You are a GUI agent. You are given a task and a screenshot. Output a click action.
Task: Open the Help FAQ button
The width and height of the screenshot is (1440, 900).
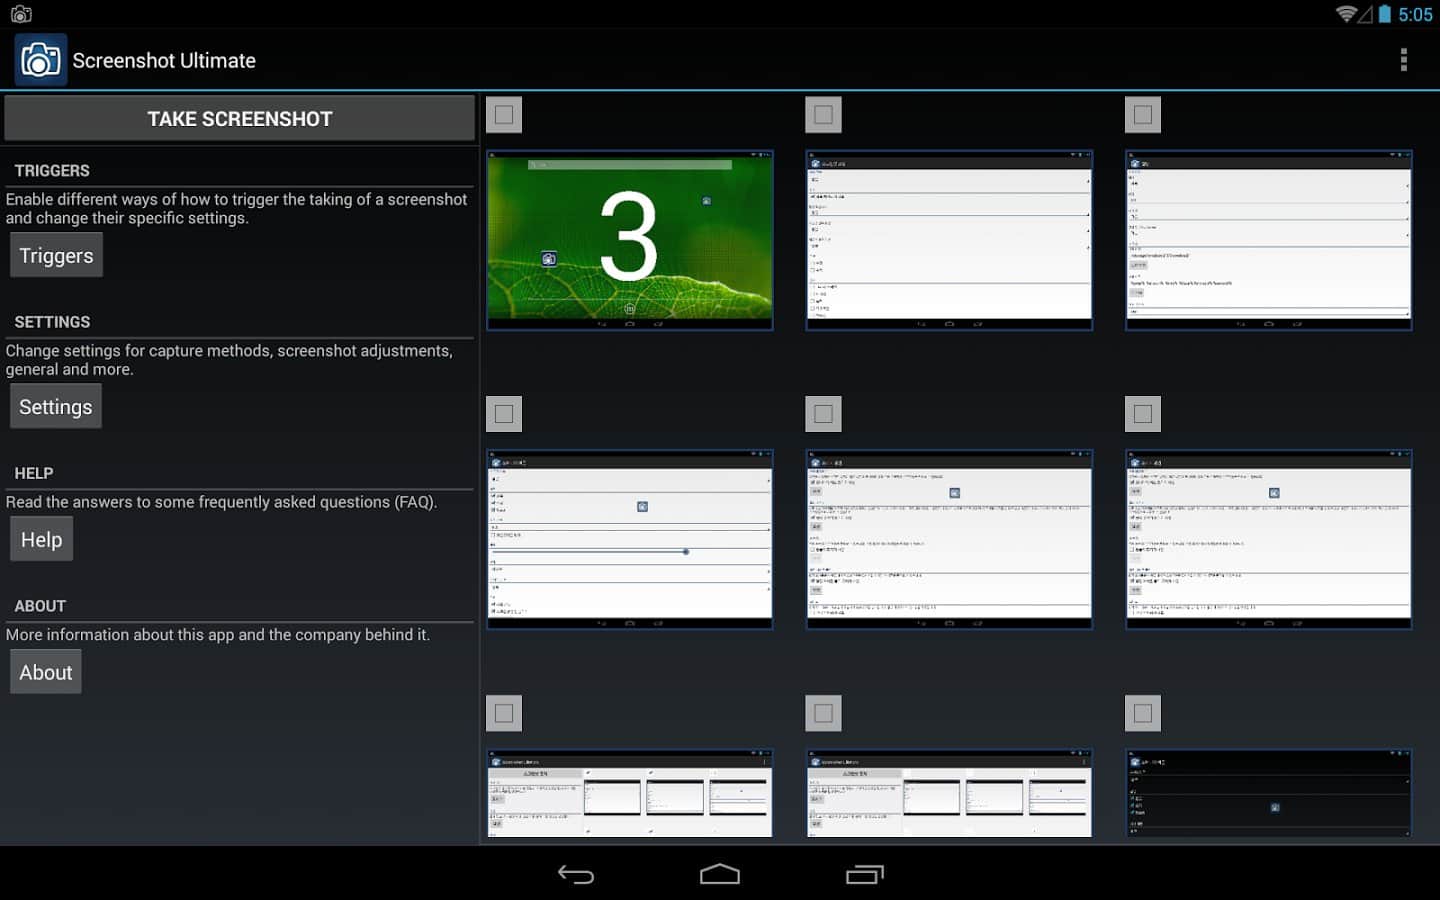tap(41, 540)
